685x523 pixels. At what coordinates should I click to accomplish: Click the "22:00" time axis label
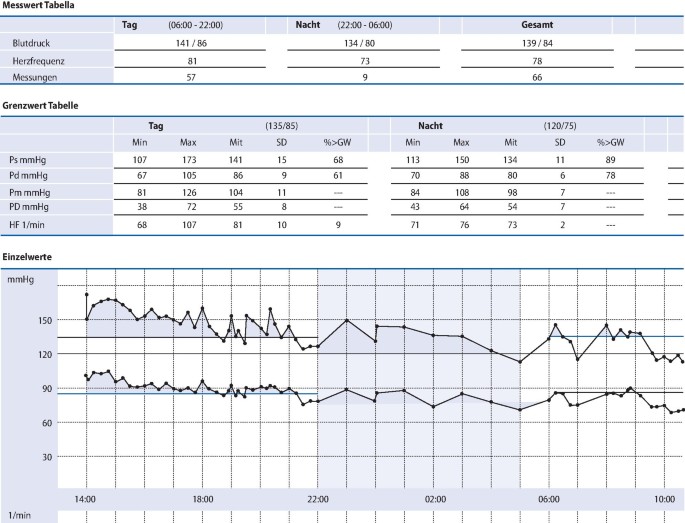click(318, 499)
